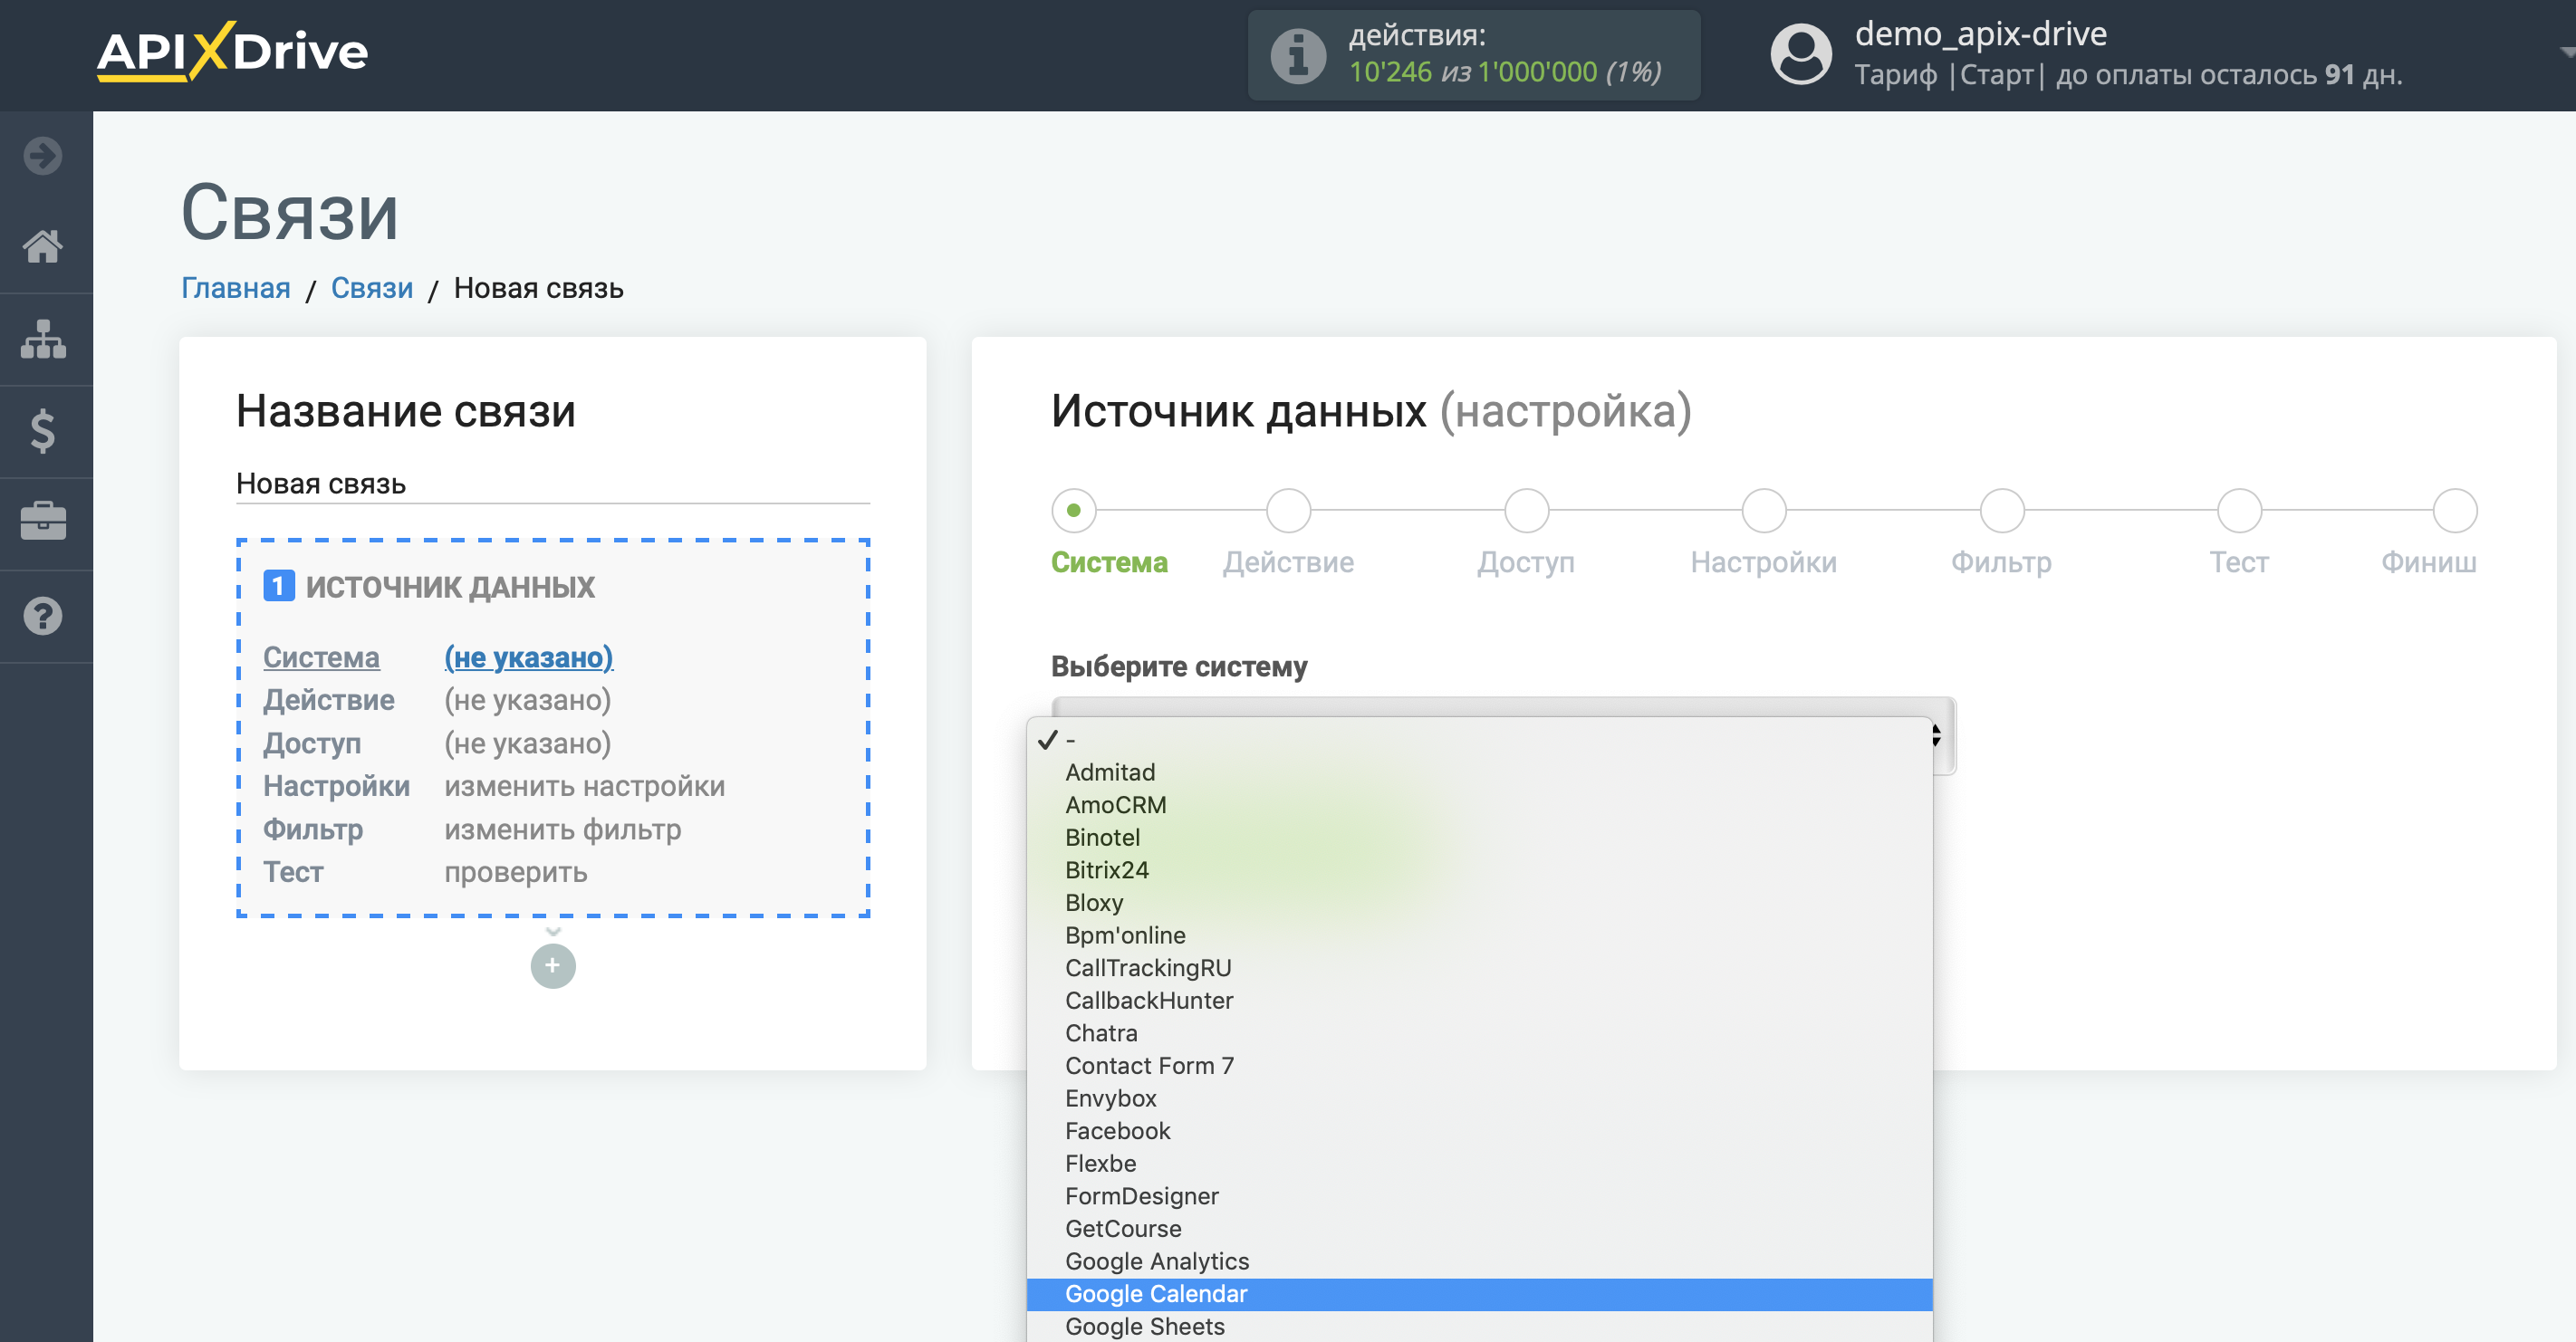
Task: Select the Настройки step circle
Action: (x=1764, y=511)
